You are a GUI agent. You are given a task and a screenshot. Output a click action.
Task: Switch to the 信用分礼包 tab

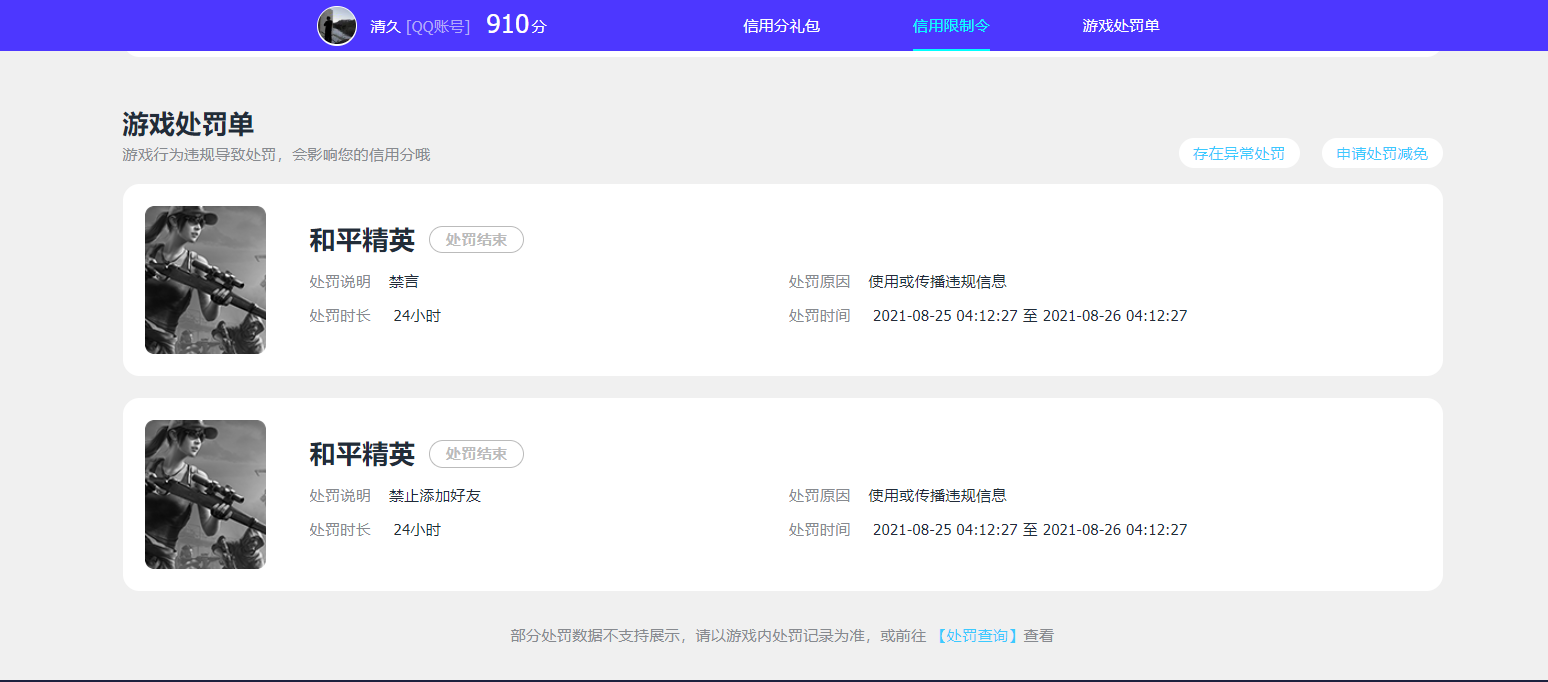pyautogui.click(x=781, y=26)
